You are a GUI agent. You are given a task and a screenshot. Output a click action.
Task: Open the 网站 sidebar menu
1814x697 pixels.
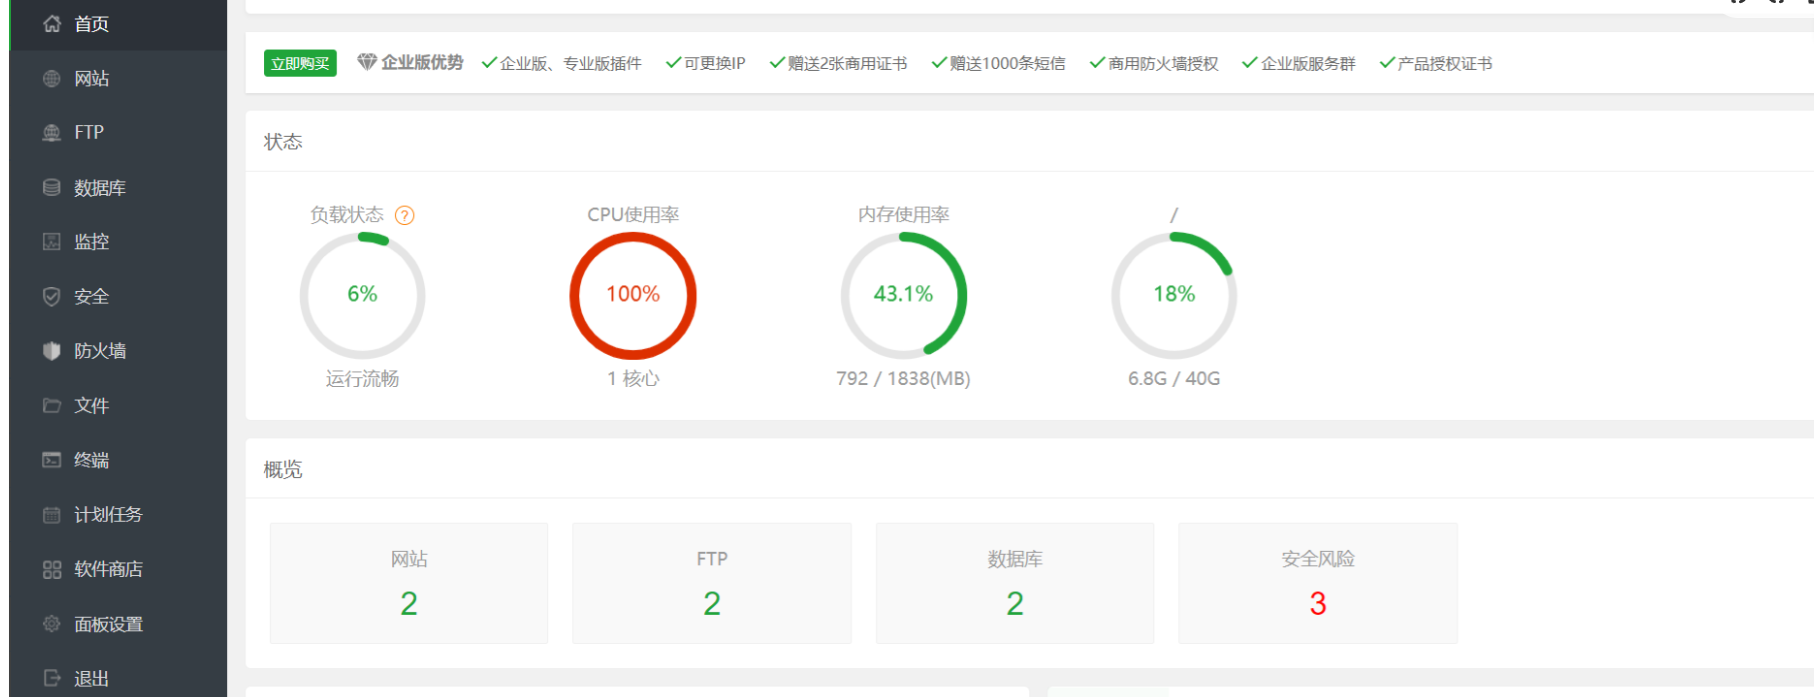118,78
